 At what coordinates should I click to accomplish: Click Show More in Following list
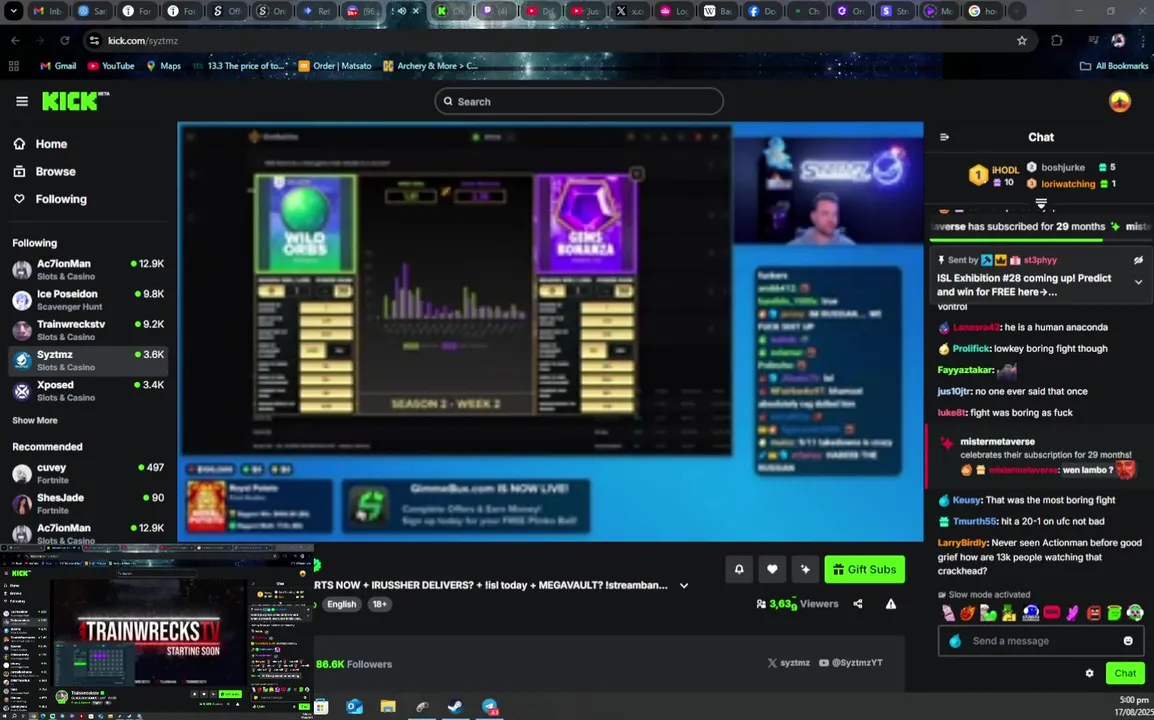pos(35,420)
